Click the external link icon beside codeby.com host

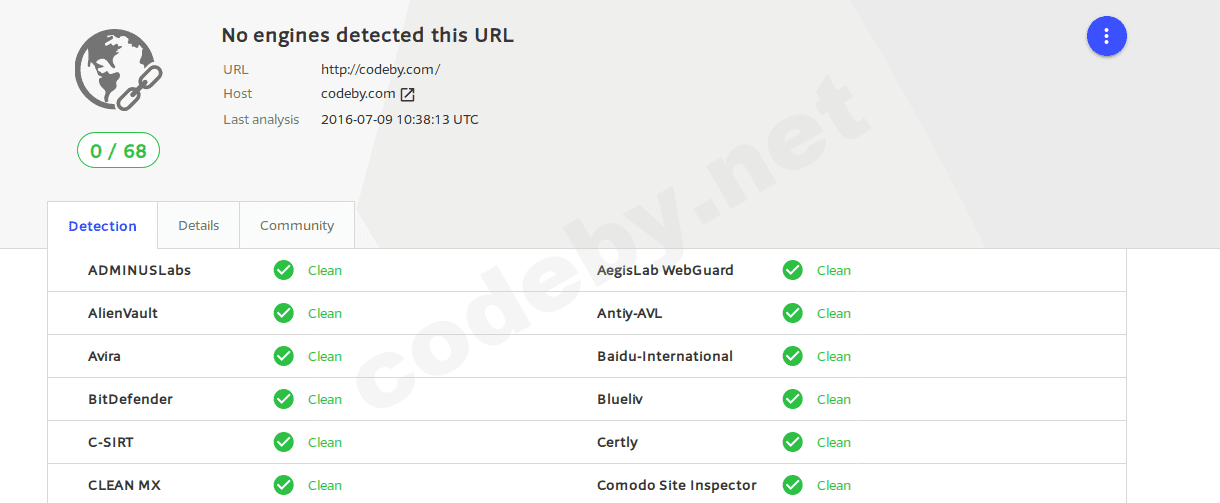(407, 94)
